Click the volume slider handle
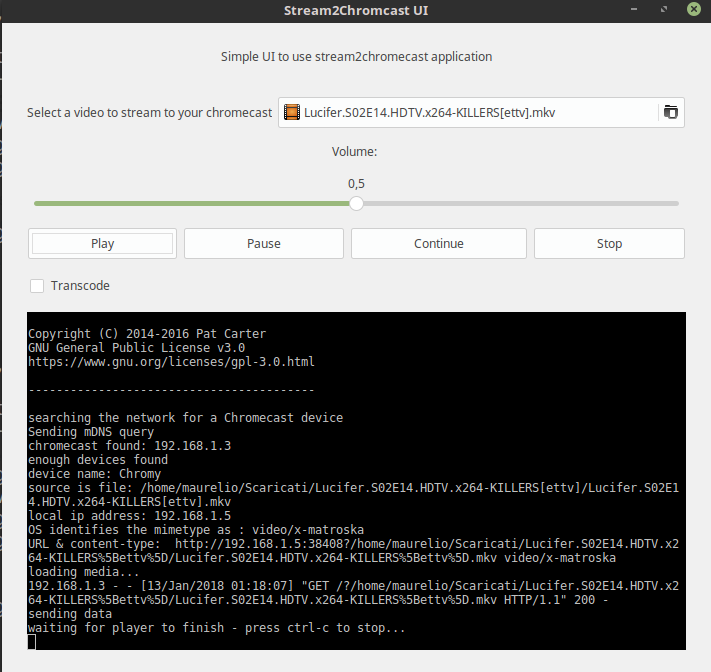The image size is (711, 672). coord(356,204)
